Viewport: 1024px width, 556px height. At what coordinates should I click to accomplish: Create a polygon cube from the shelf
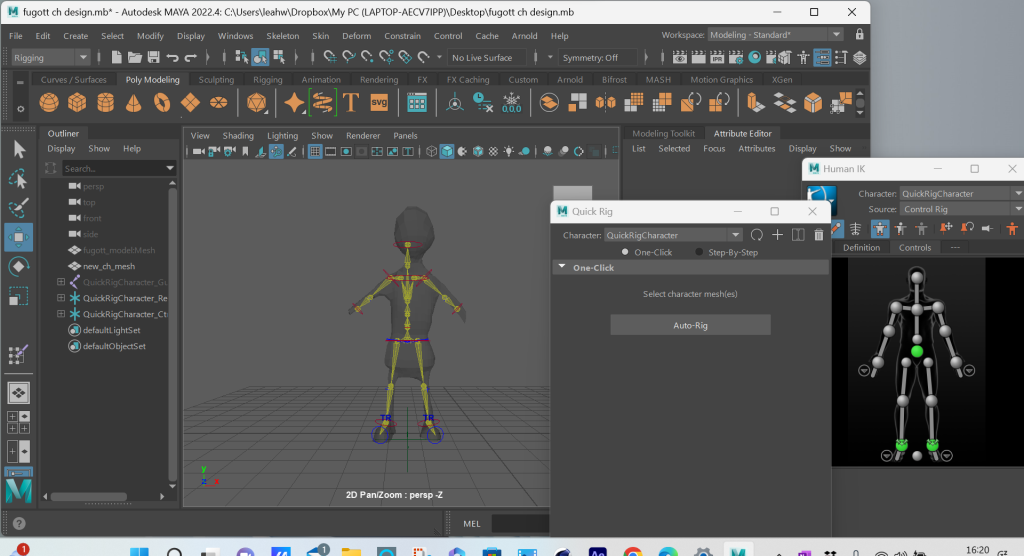(x=77, y=103)
